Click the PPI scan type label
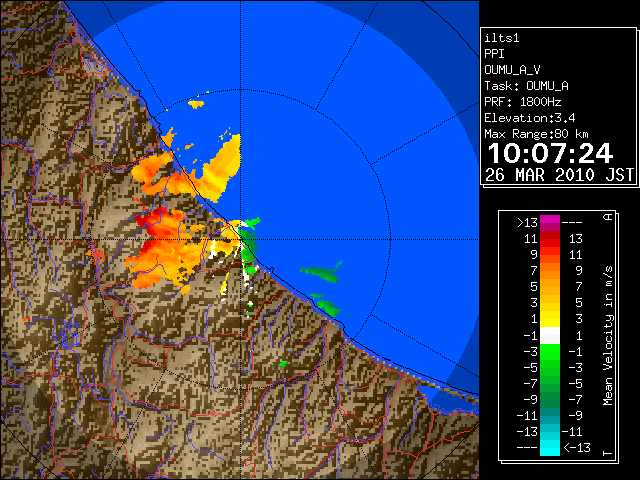The width and height of the screenshot is (640, 480). [494, 54]
